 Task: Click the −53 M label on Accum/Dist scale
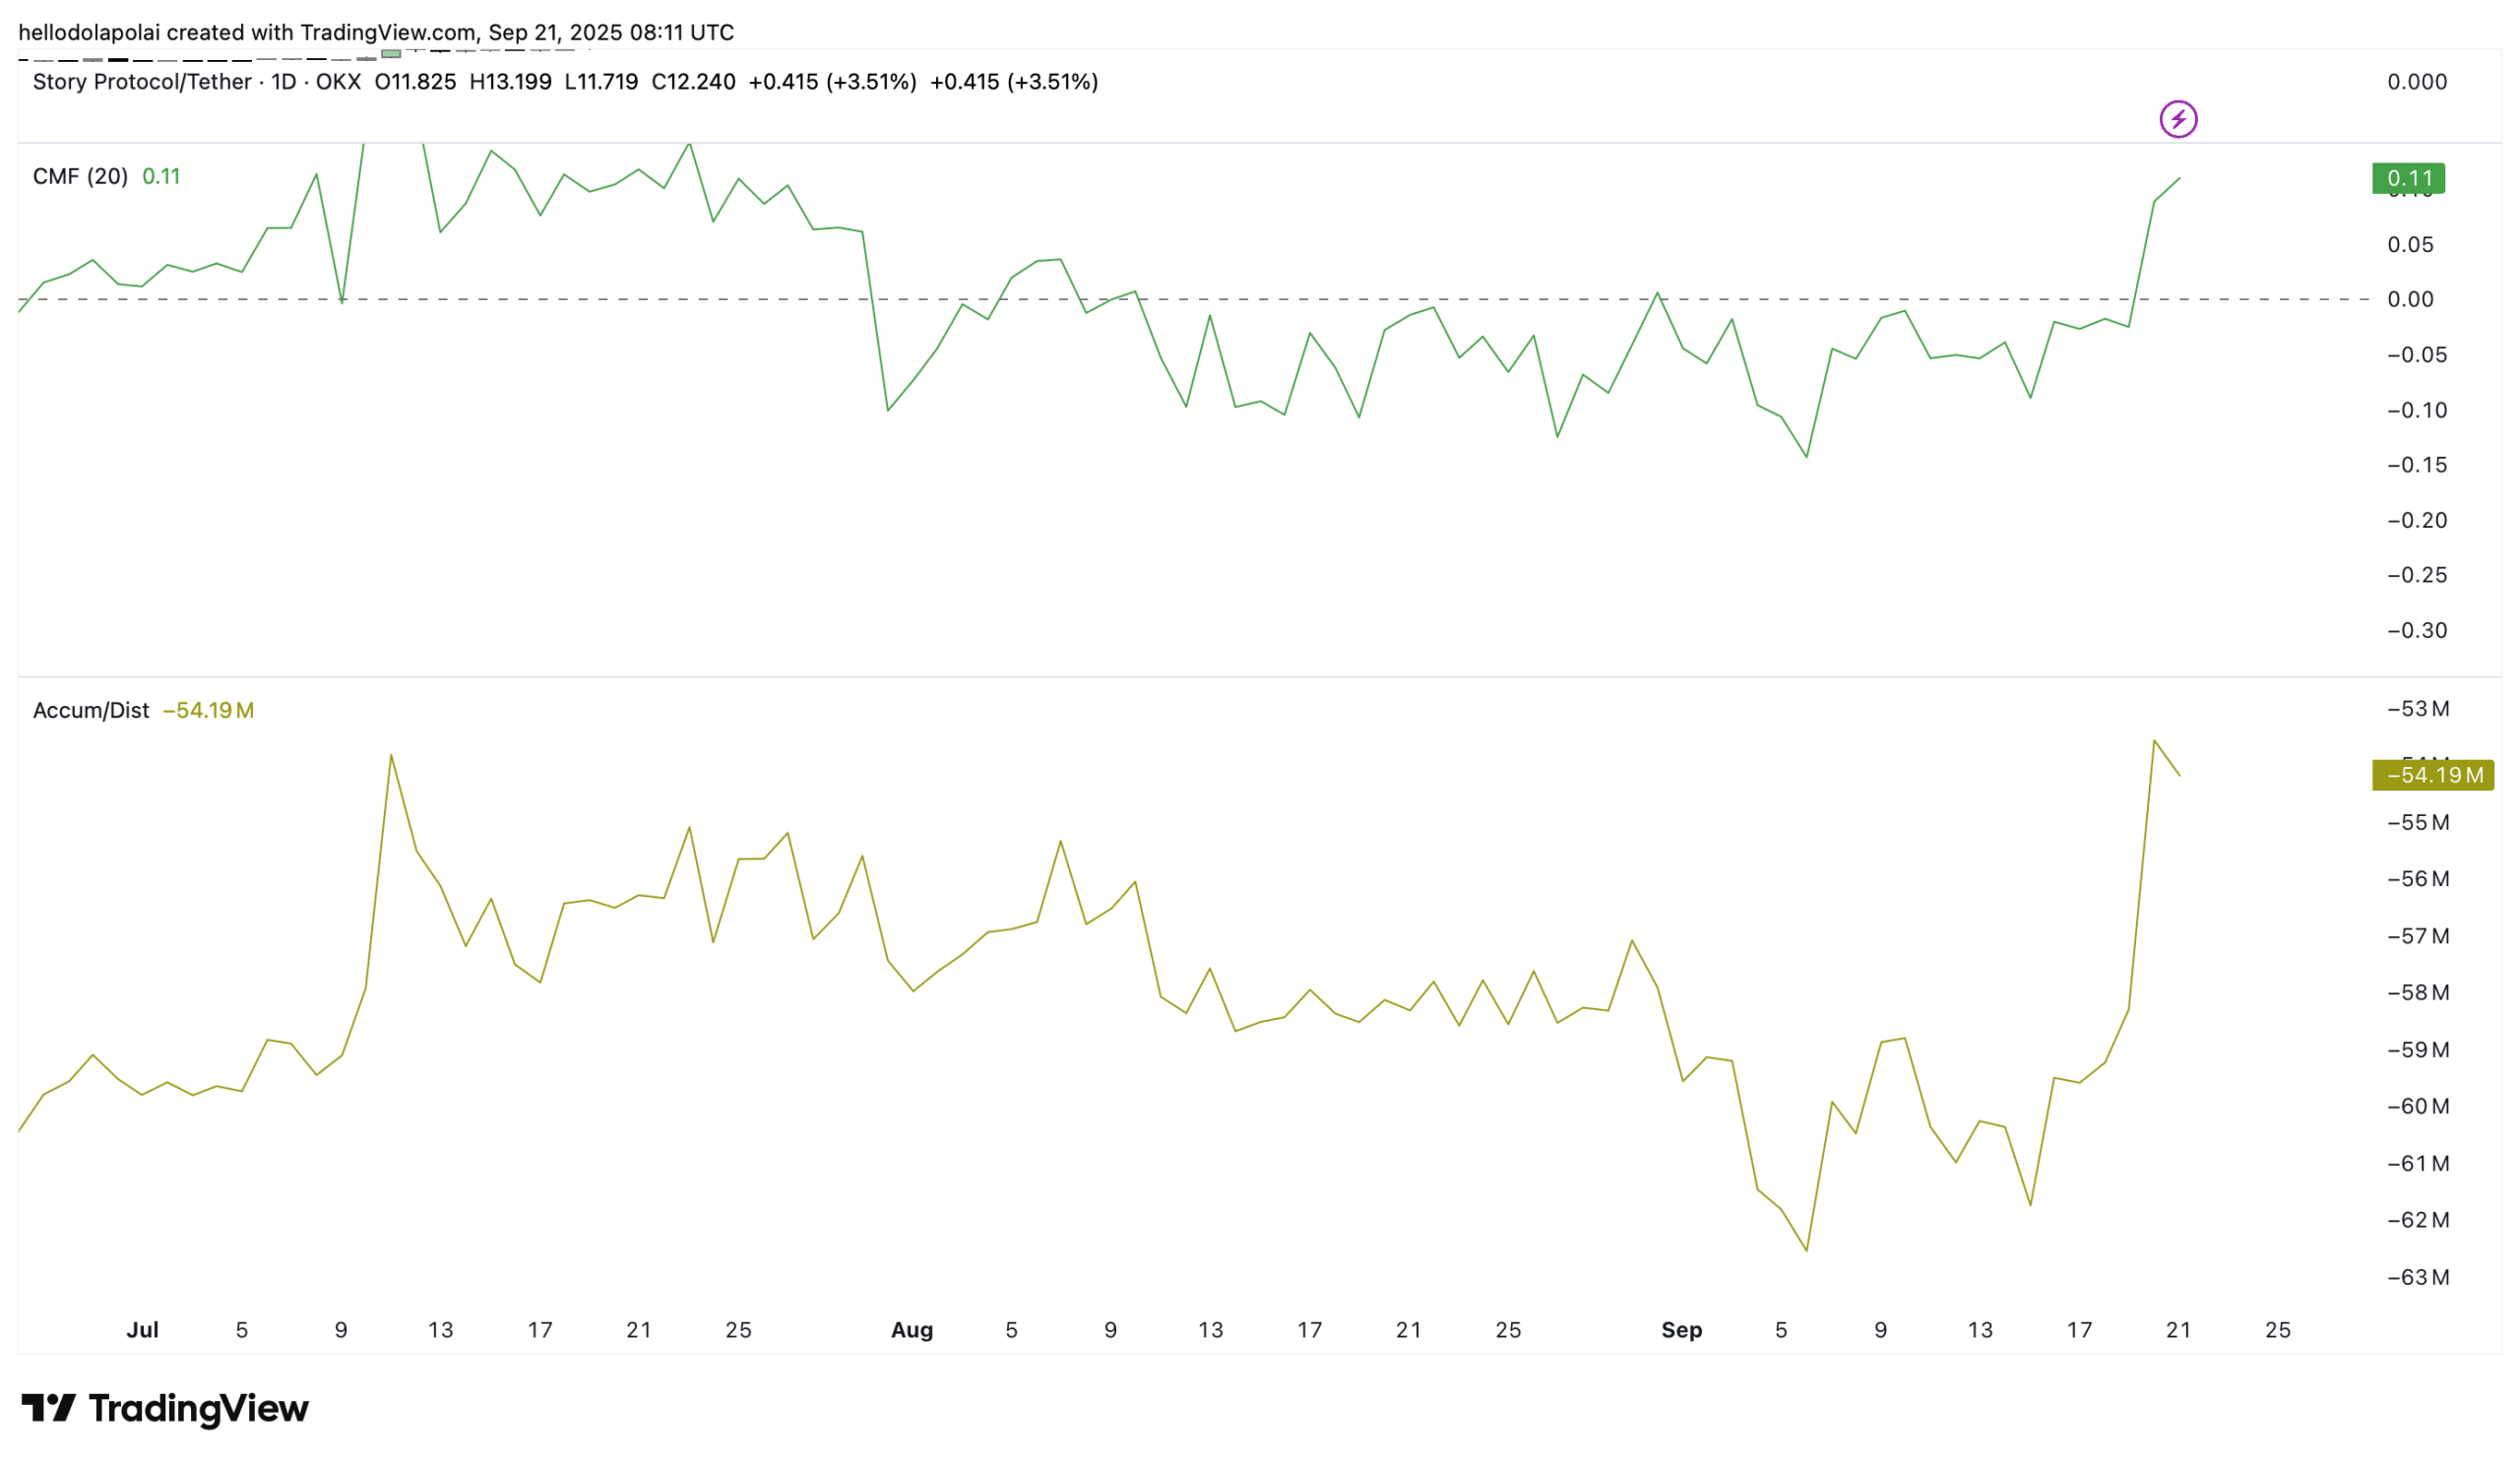coord(2417,709)
